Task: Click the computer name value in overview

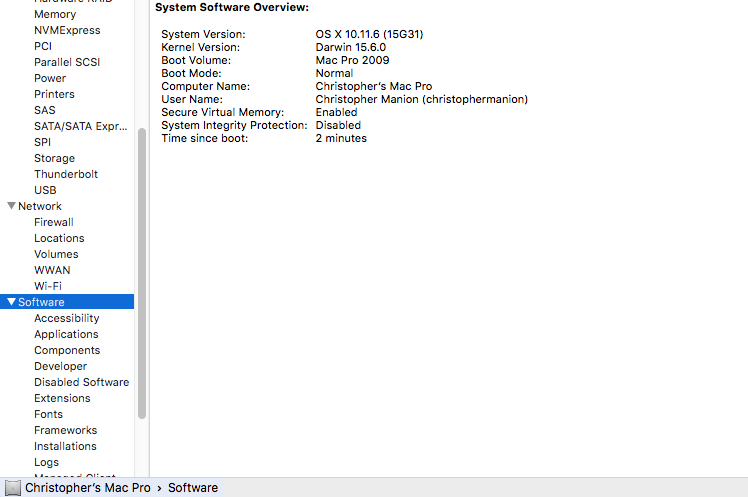Action: [x=374, y=86]
